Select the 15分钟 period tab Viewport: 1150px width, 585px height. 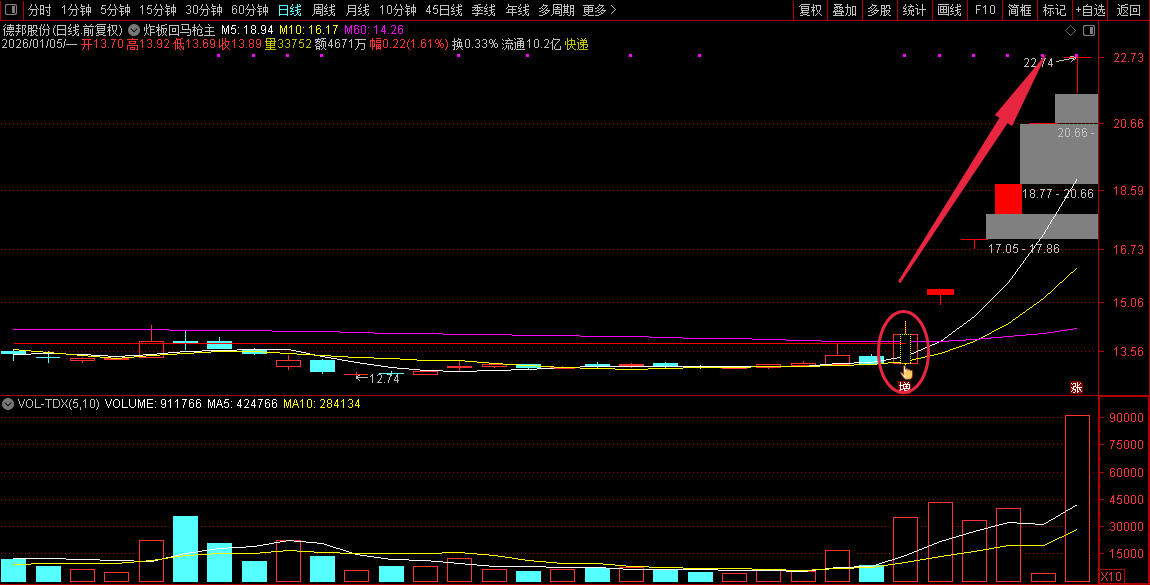tap(158, 10)
